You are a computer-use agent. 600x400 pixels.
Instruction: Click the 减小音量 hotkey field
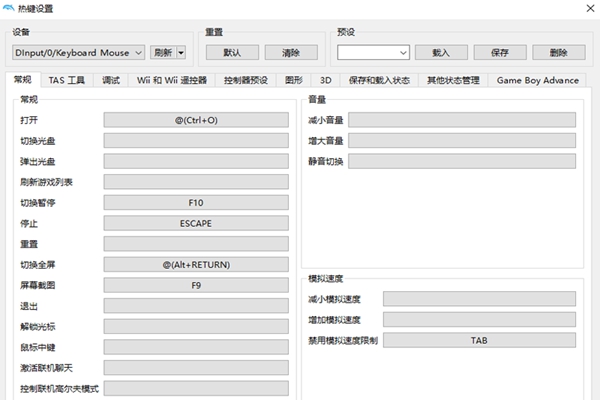[x=462, y=120]
